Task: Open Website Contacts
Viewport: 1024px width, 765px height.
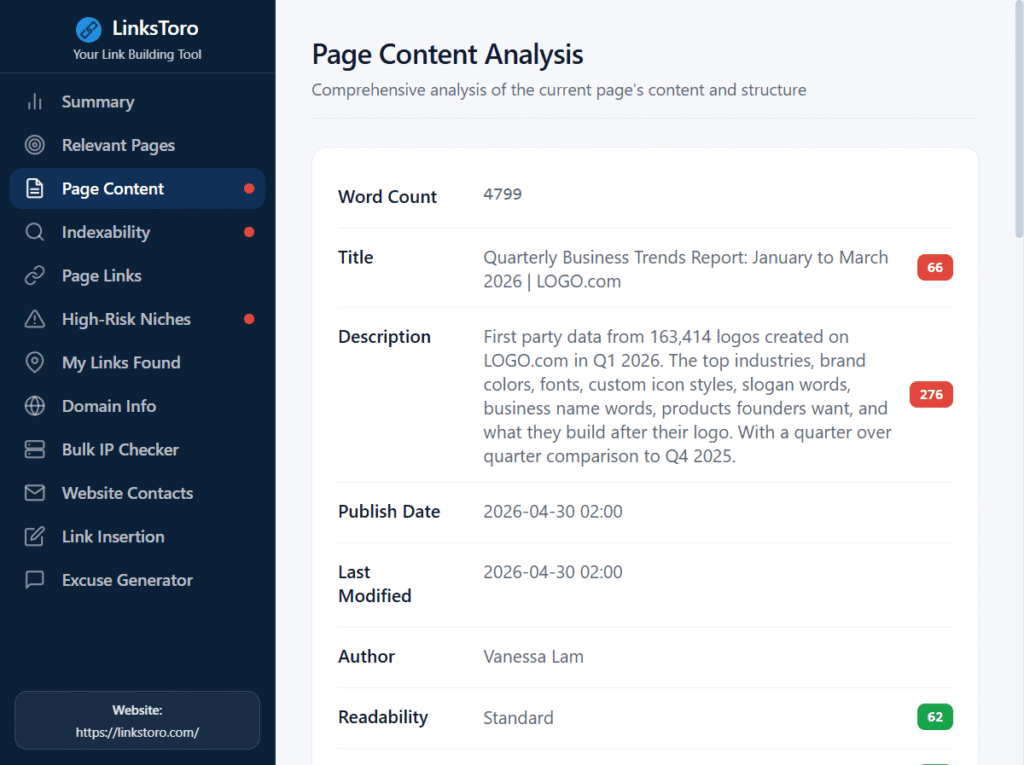Action: coord(137,493)
